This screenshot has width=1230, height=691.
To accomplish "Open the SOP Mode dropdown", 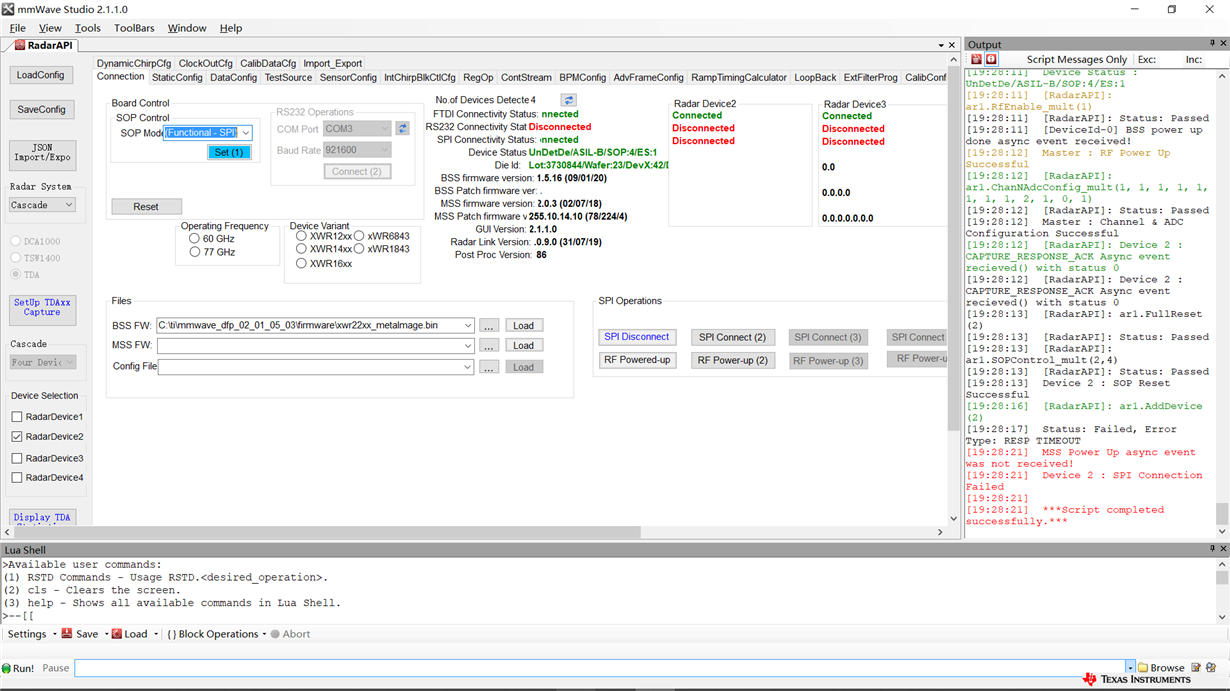I will [246, 133].
